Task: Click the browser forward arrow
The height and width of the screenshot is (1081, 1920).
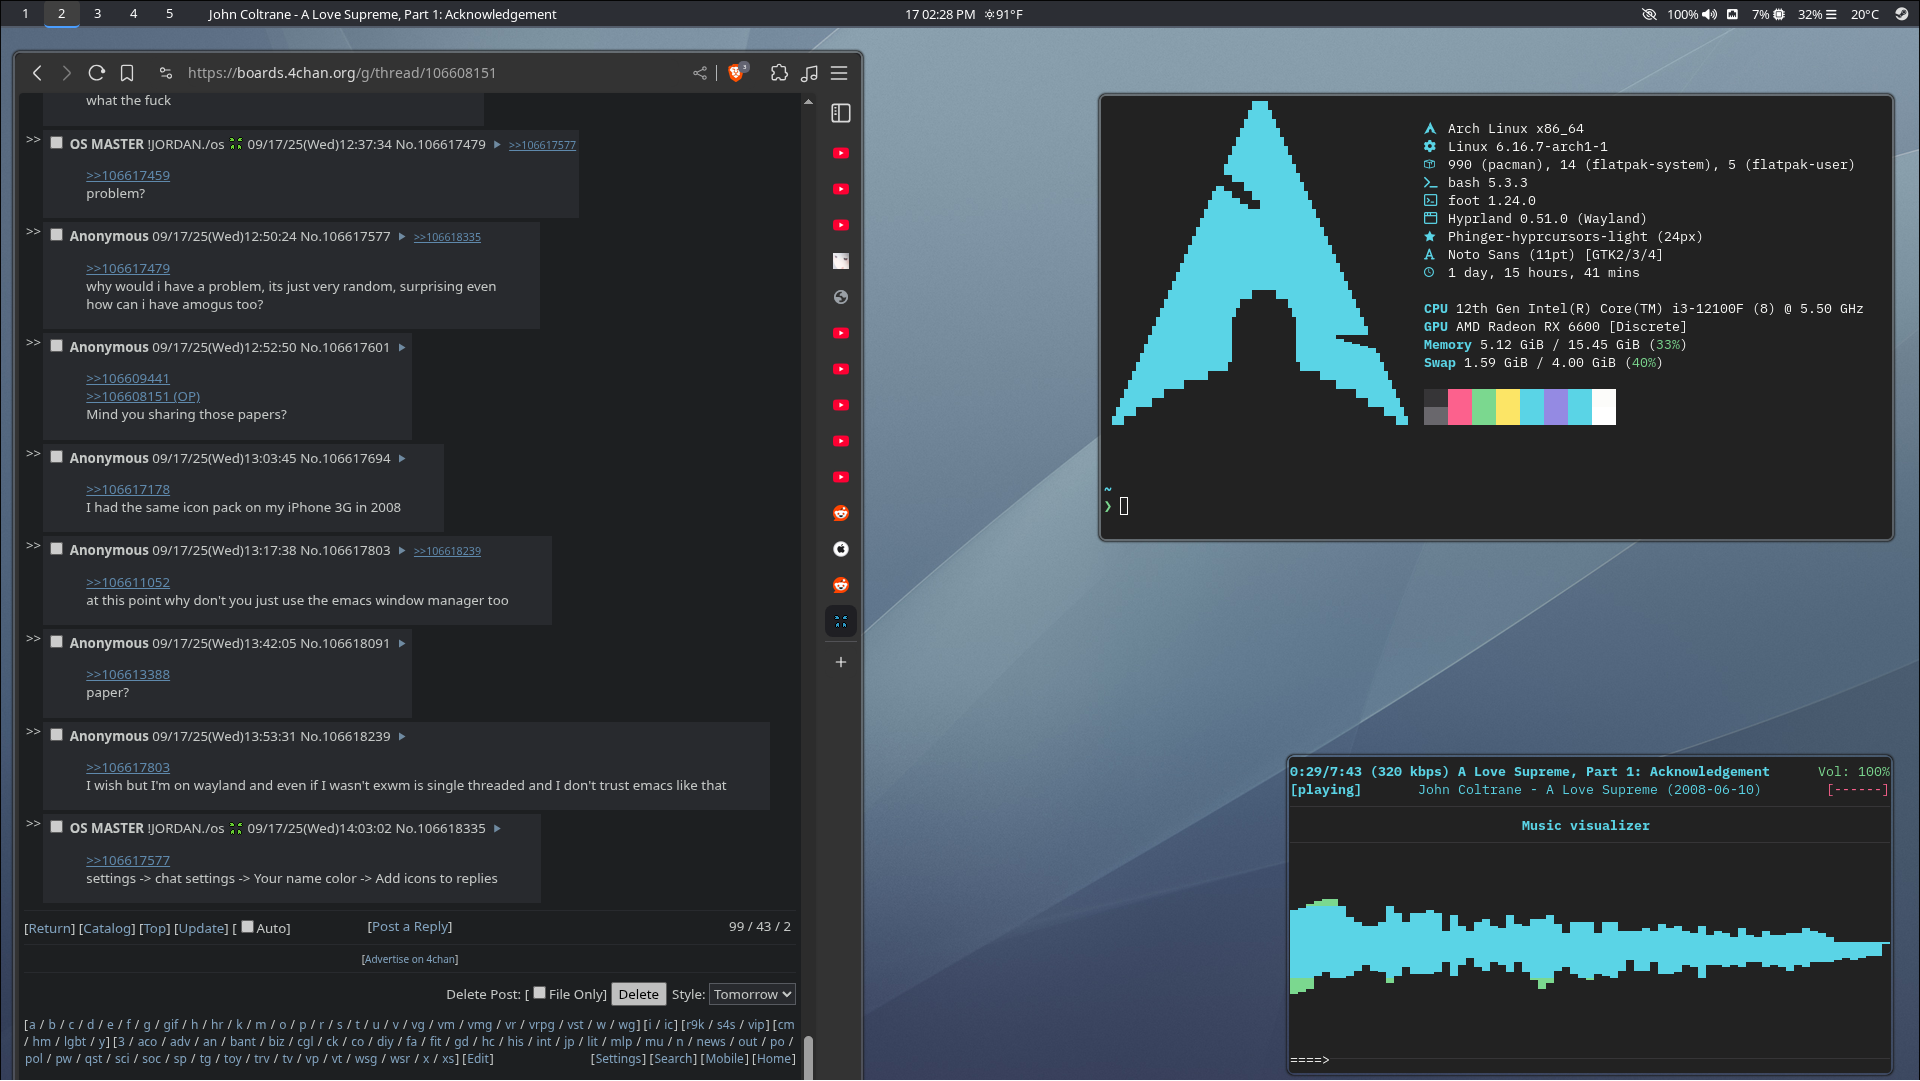Action: point(66,73)
